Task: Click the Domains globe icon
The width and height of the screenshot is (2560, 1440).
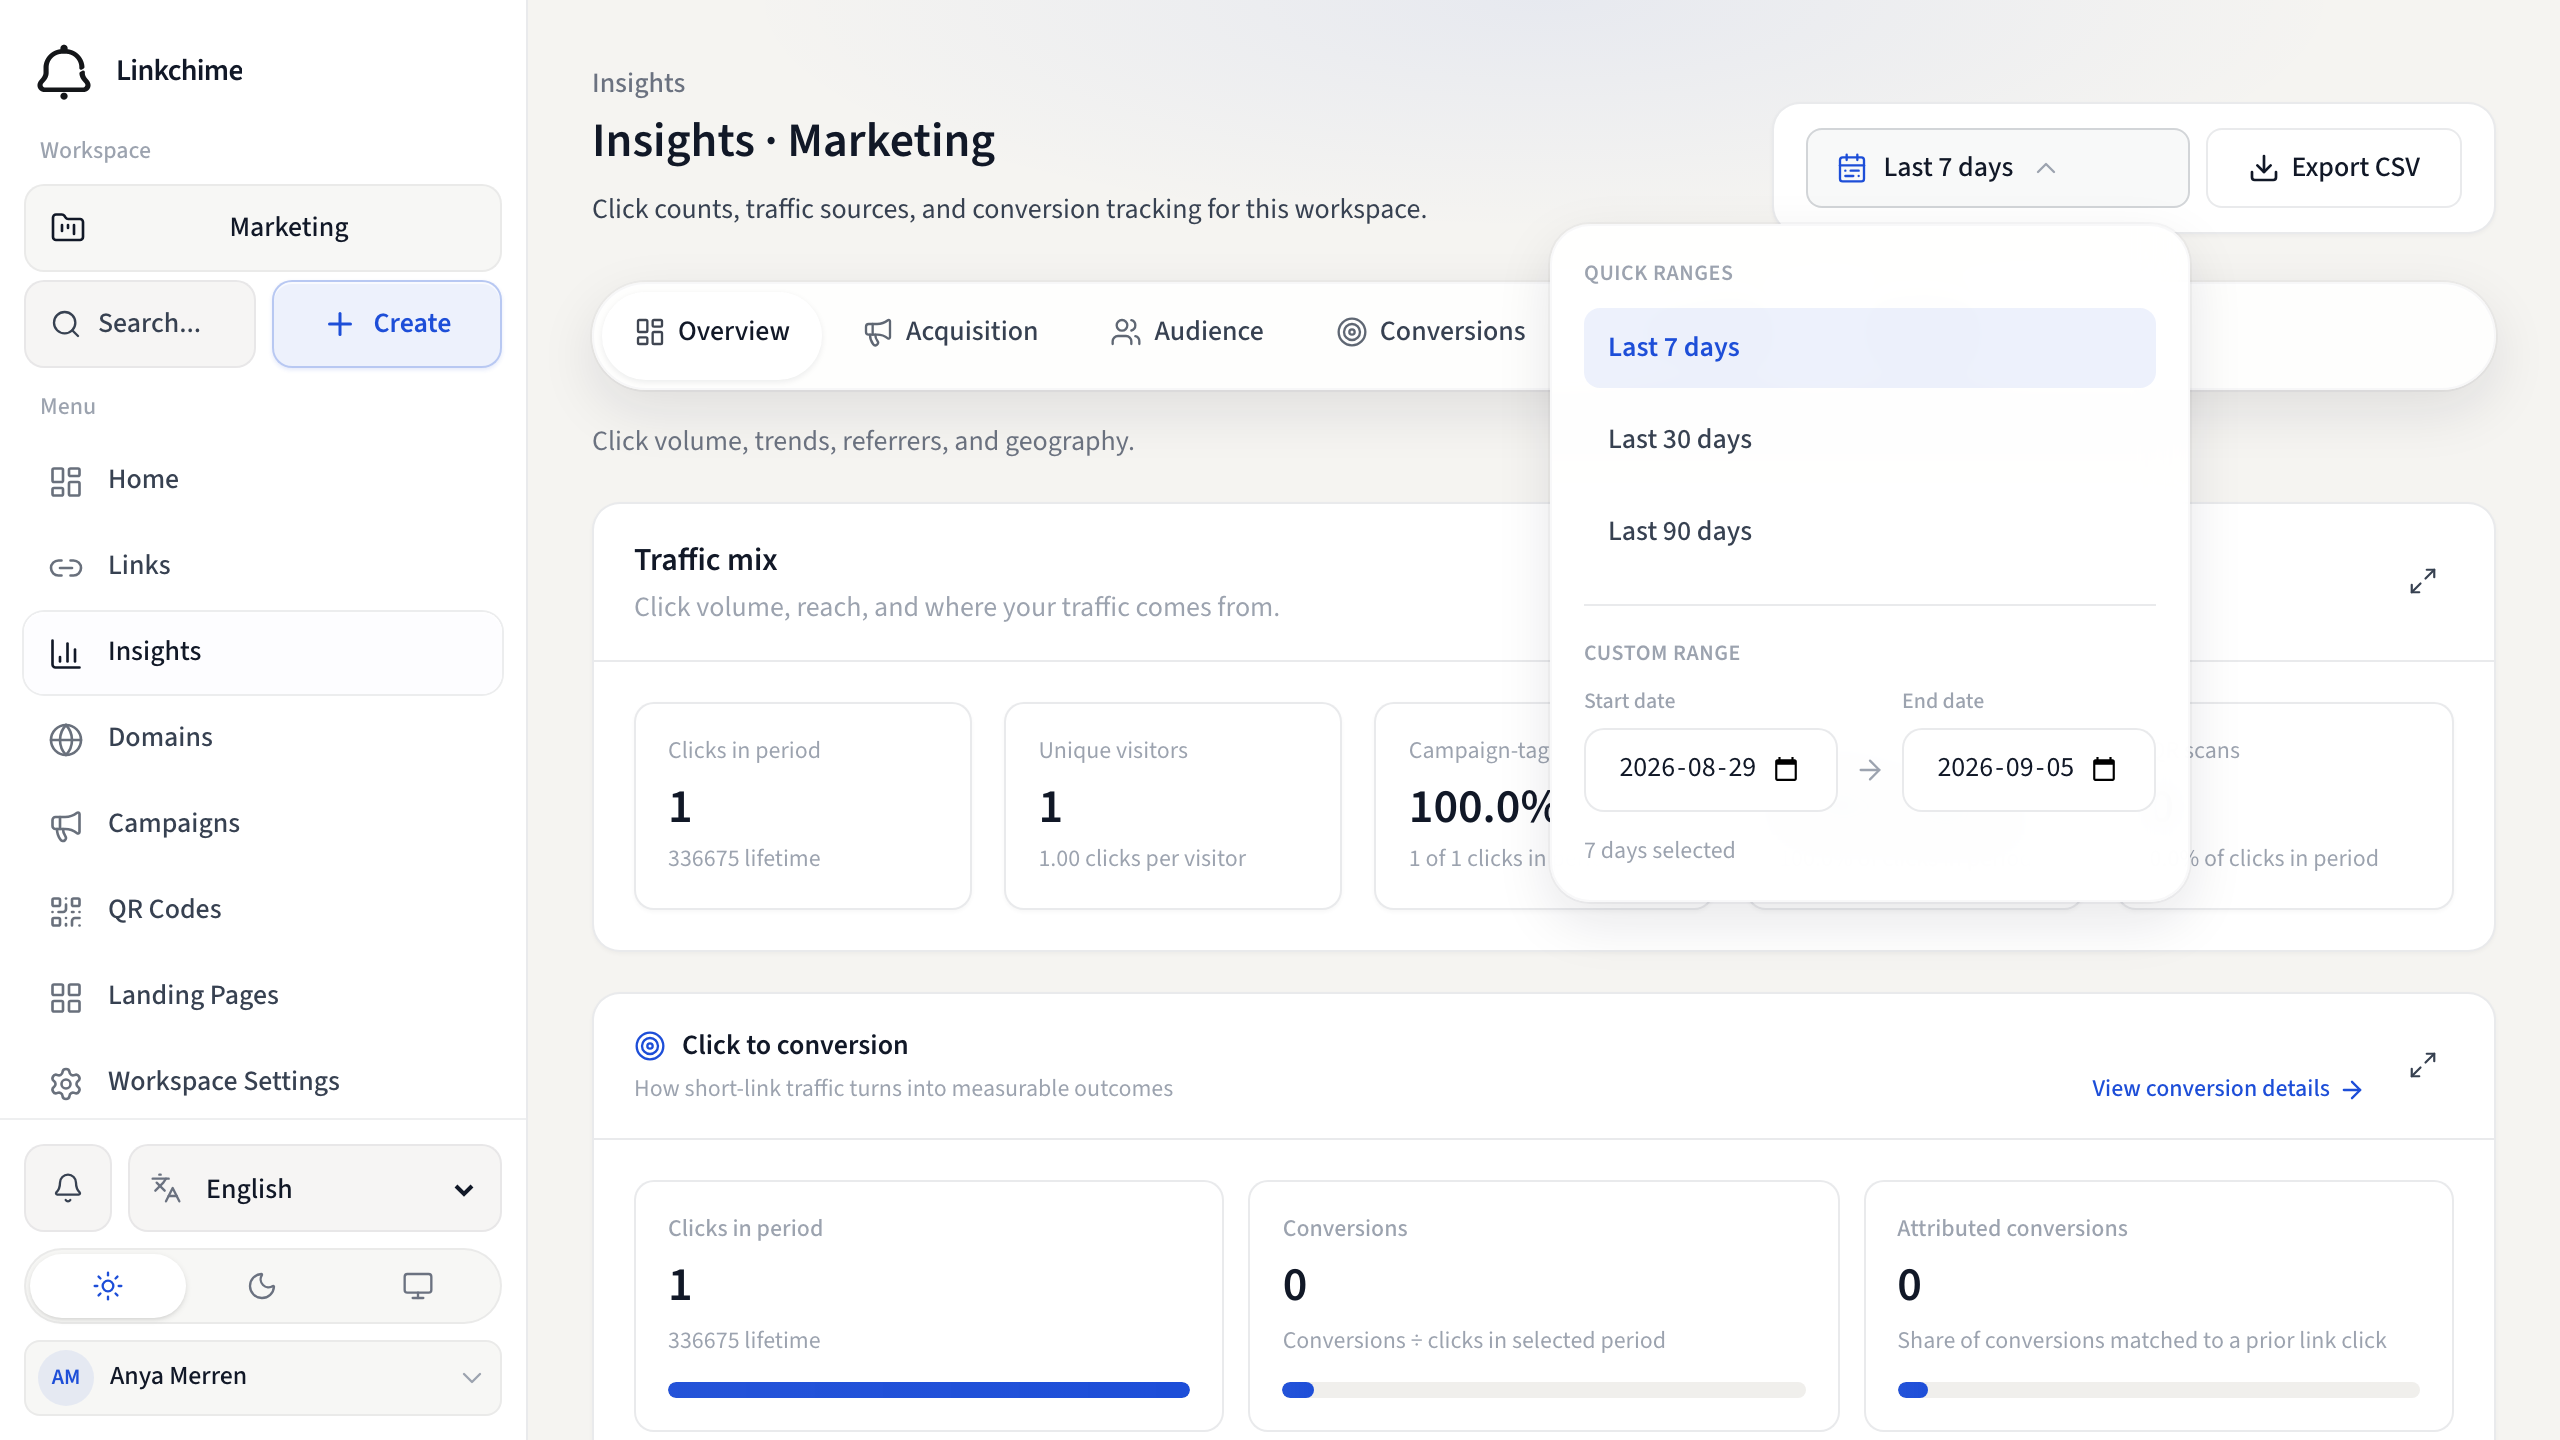Action: coord(66,738)
